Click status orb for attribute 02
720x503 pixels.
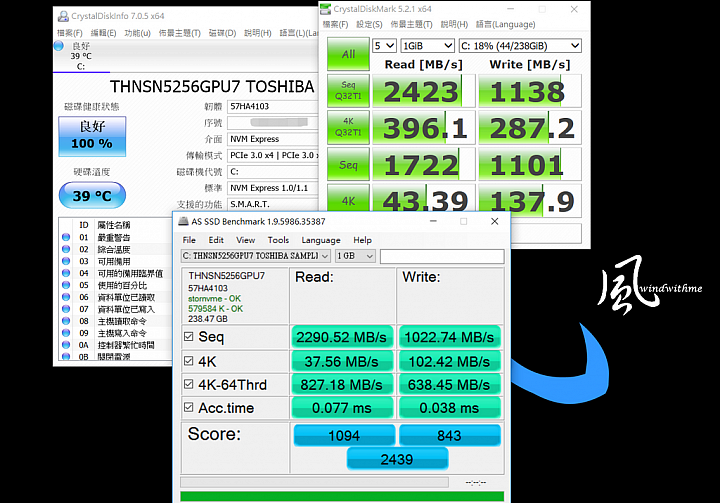pyautogui.click(x=66, y=249)
